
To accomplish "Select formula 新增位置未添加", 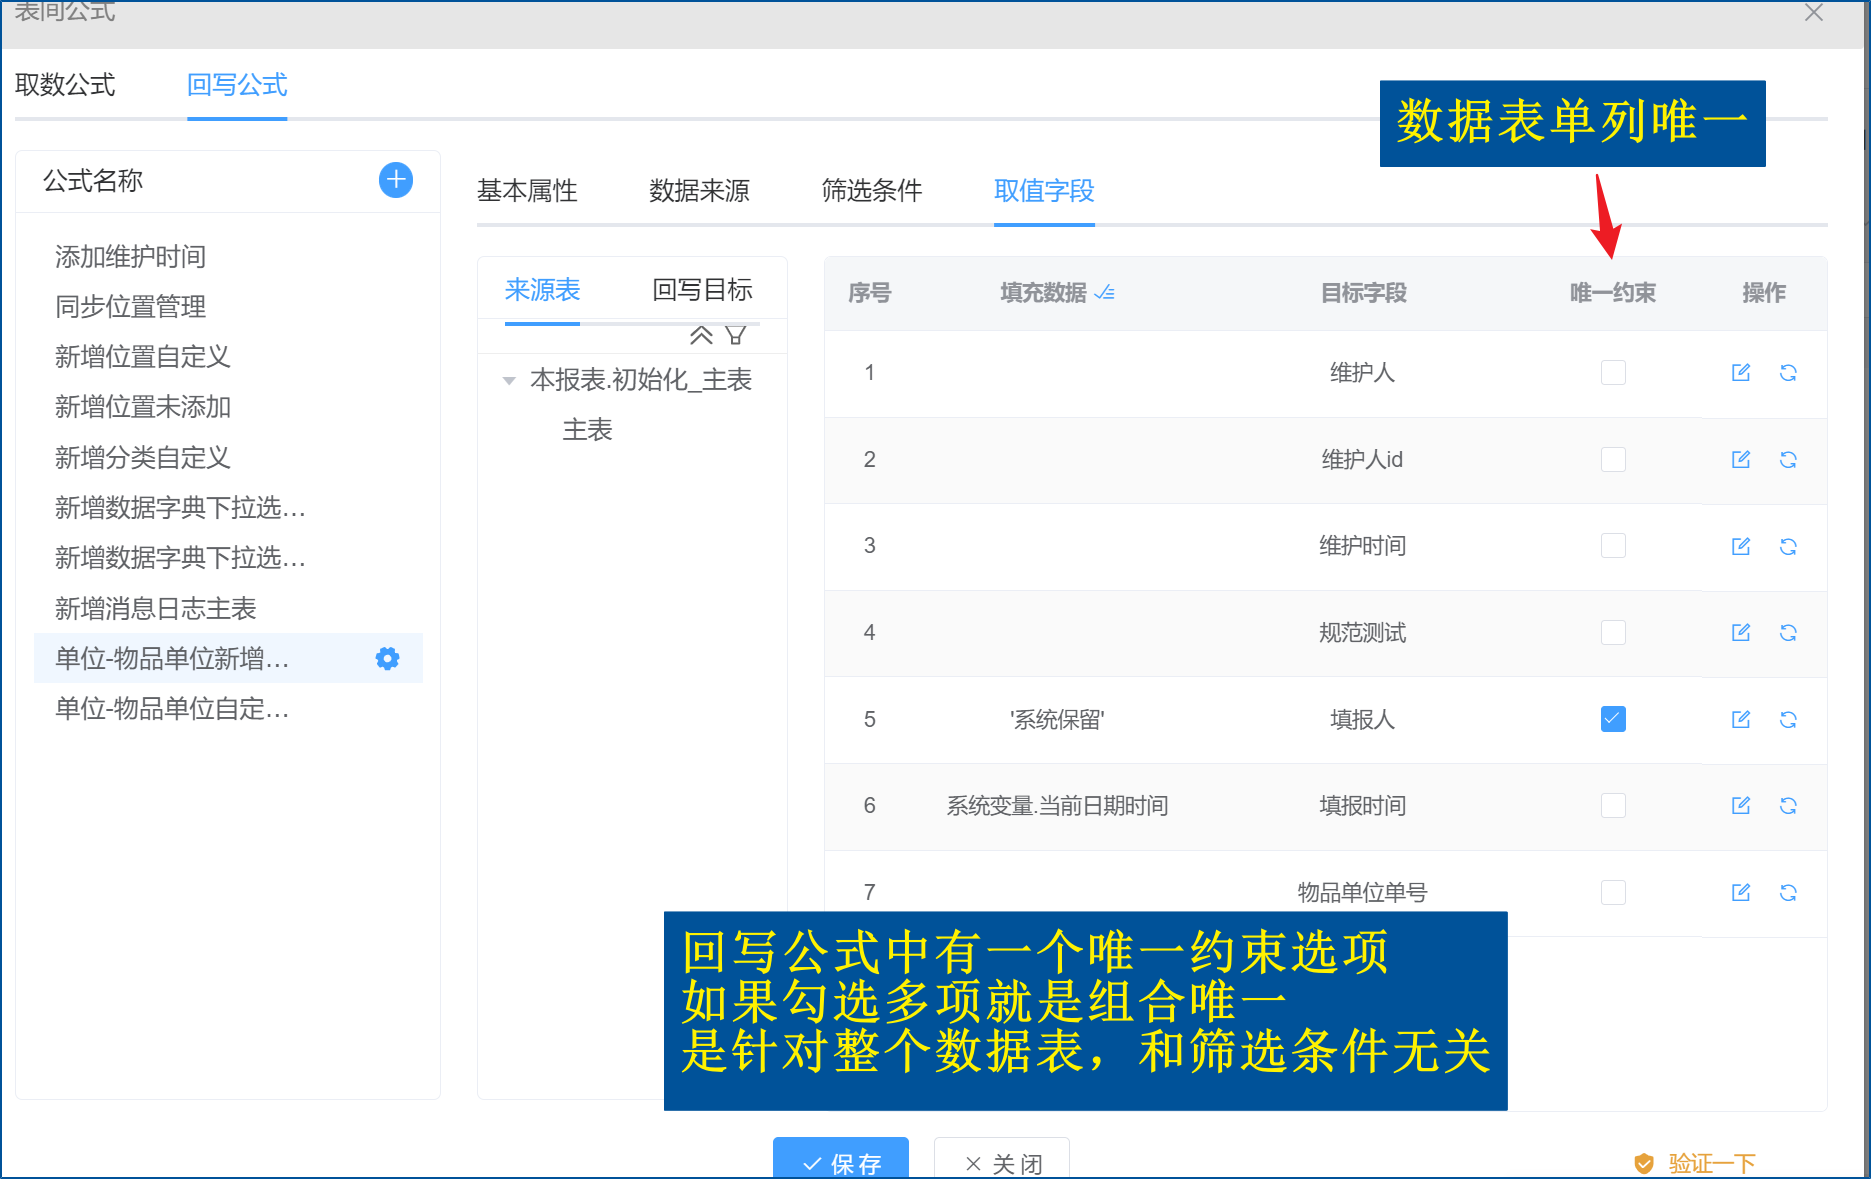I will [142, 407].
